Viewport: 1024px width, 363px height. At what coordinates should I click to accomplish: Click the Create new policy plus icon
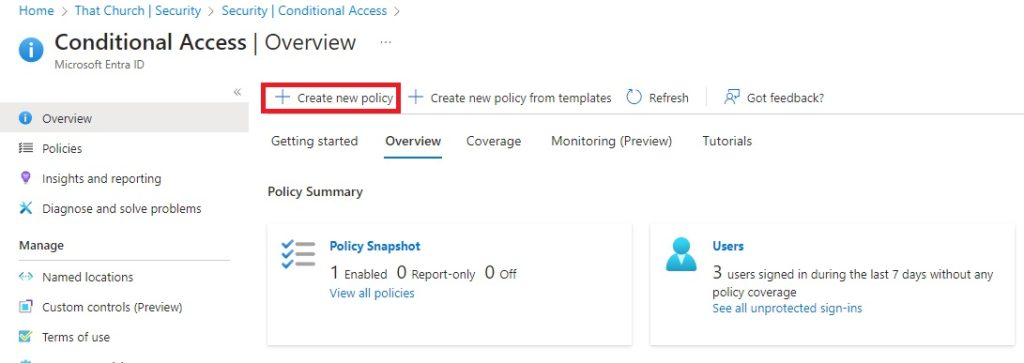point(282,97)
